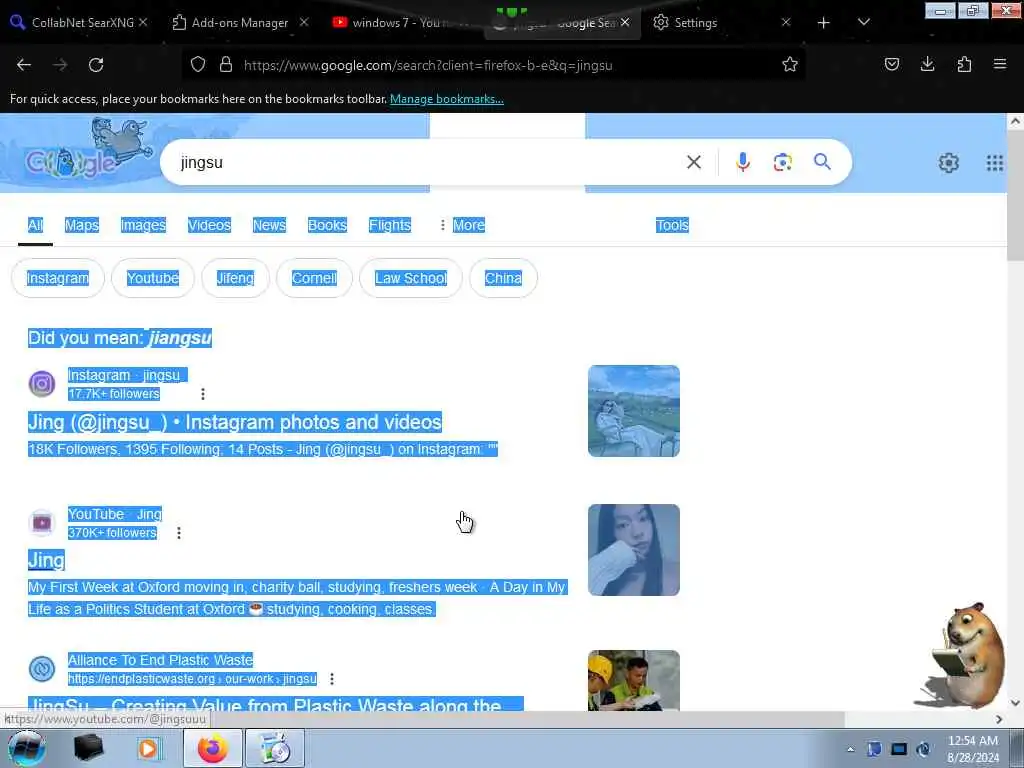Image resolution: width=1024 pixels, height=768 pixels.
Task: Click the taskbar clock and date
Action: 973,749
